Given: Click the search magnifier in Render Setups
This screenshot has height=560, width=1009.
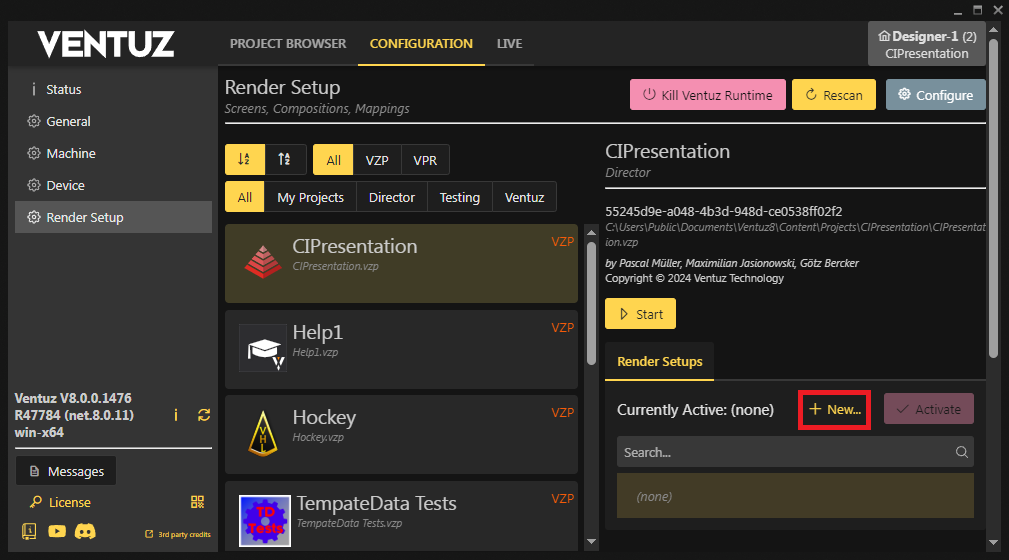Looking at the screenshot, I should pyautogui.click(x=961, y=452).
